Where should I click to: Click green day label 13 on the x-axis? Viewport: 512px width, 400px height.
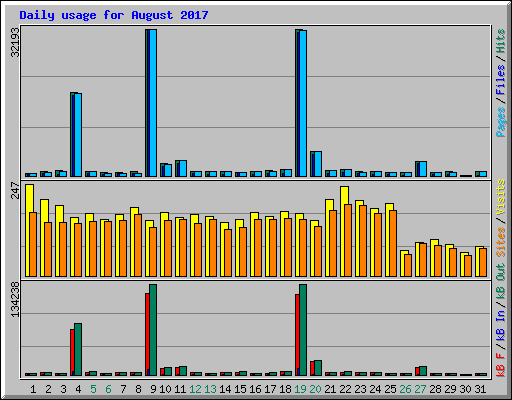[210, 389]
